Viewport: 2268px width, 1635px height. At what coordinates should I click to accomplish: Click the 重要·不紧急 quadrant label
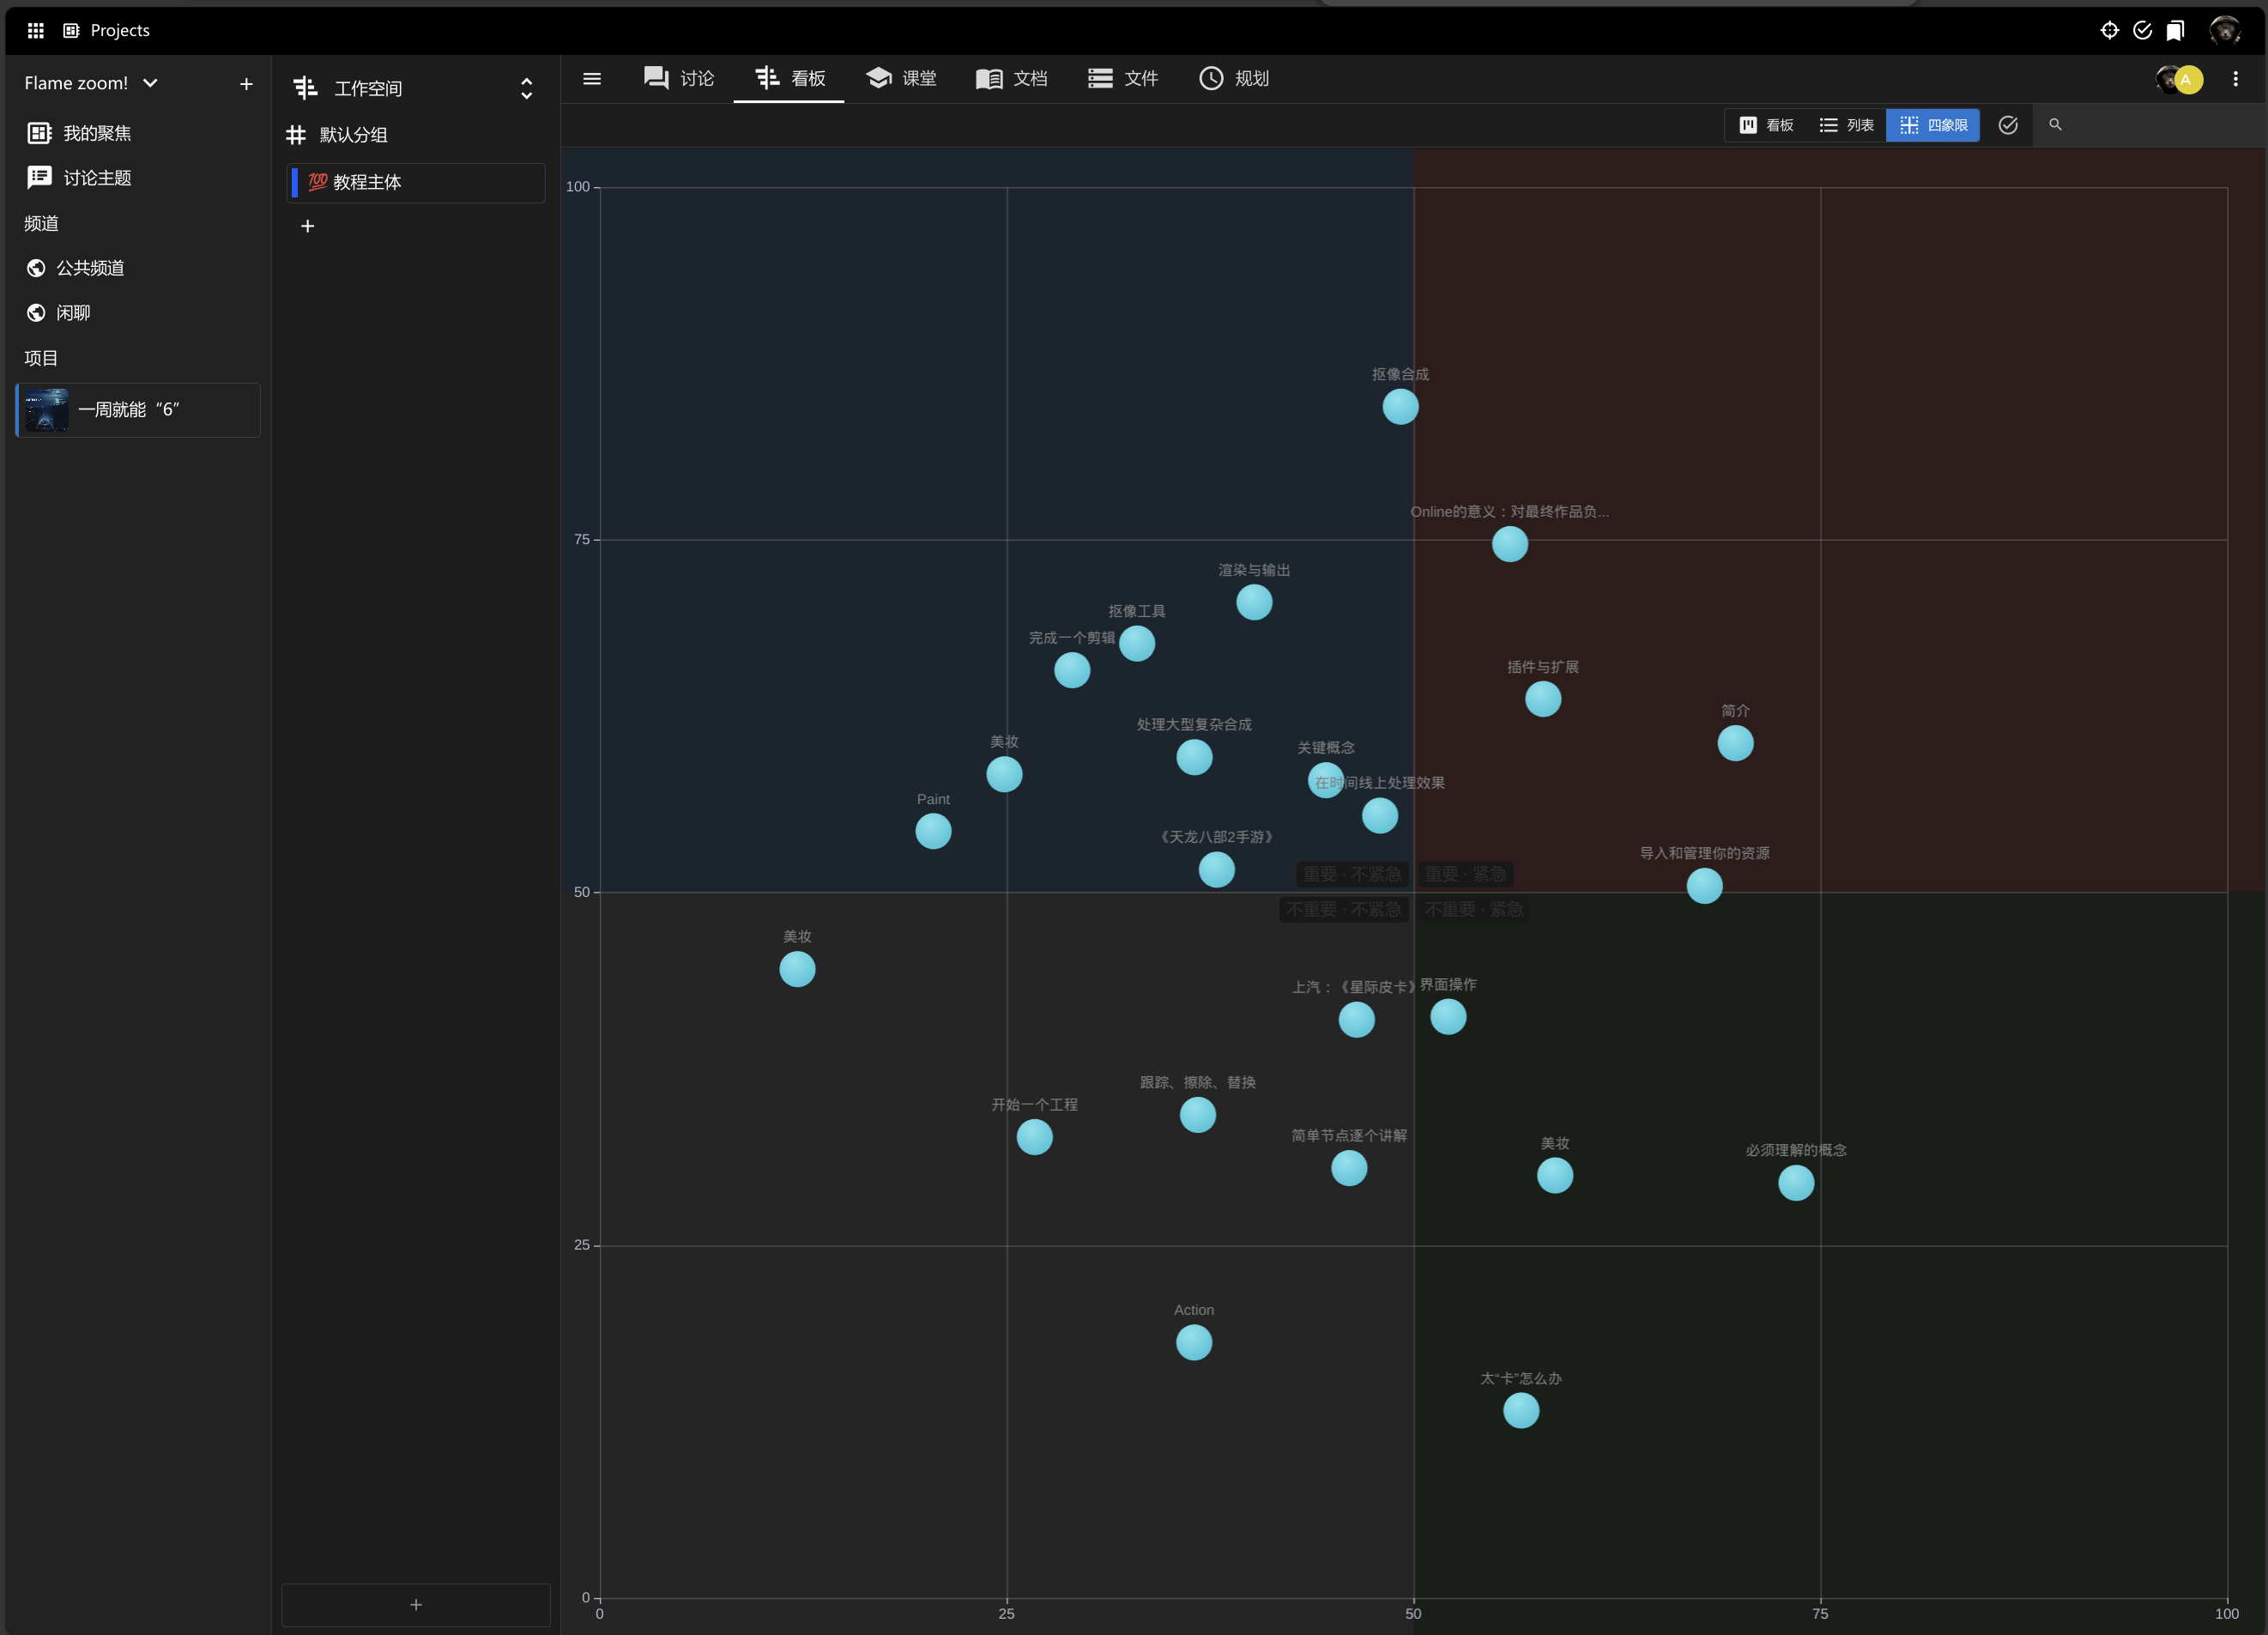[1352, 874]
